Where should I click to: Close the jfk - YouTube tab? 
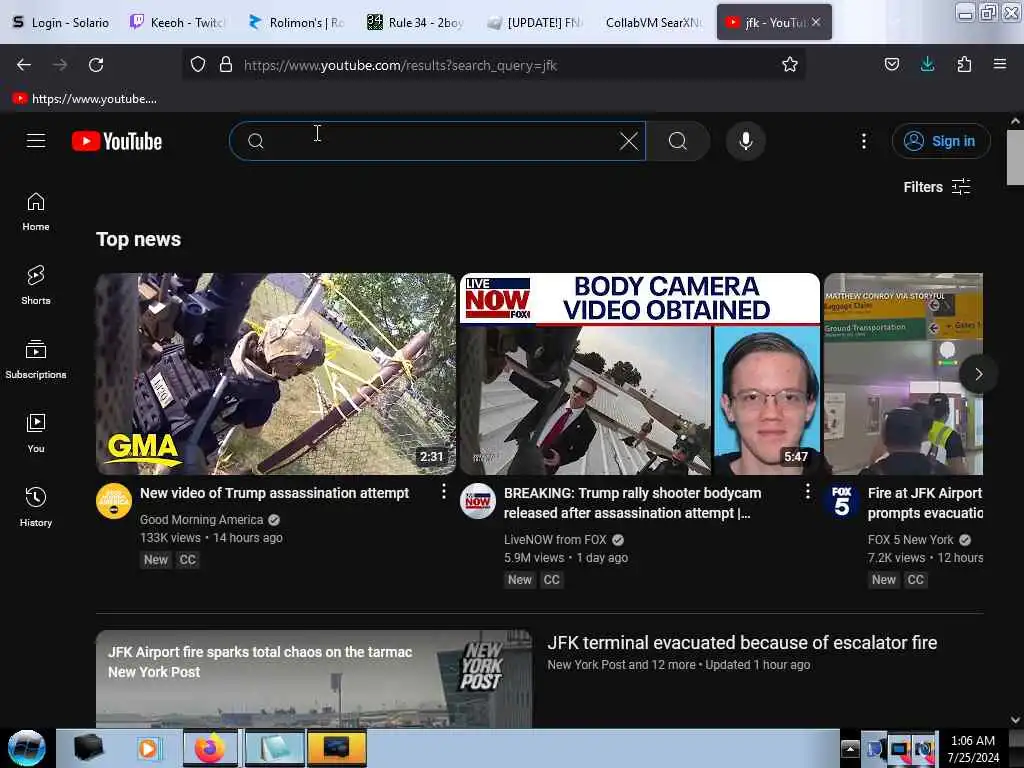pyautogui.click(x=816, y=22)
